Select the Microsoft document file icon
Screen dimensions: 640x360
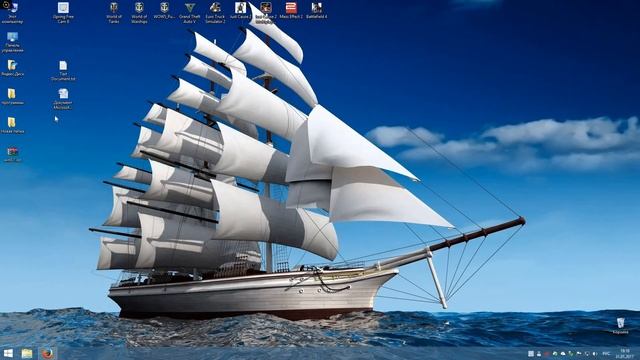63,99
